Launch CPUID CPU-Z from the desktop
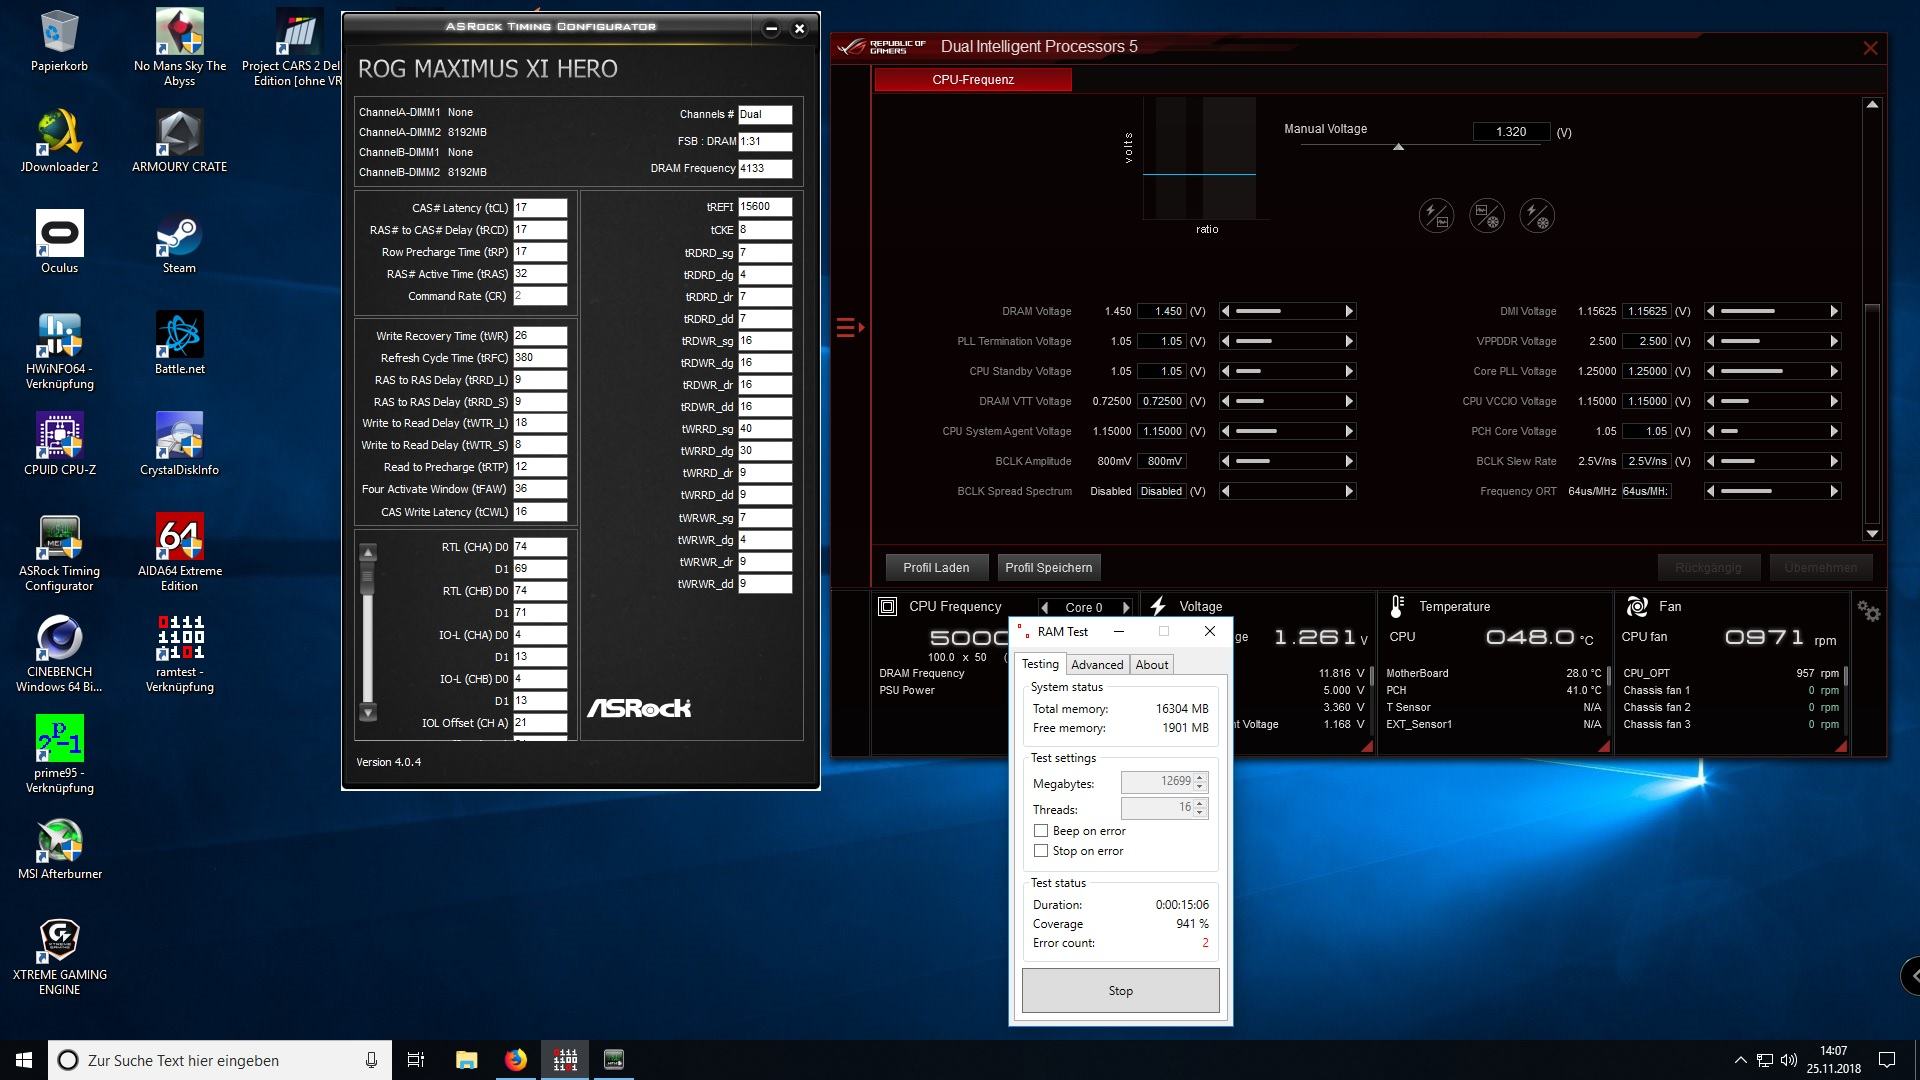This screenshot has width=1920, height=1080. [59, 445]
